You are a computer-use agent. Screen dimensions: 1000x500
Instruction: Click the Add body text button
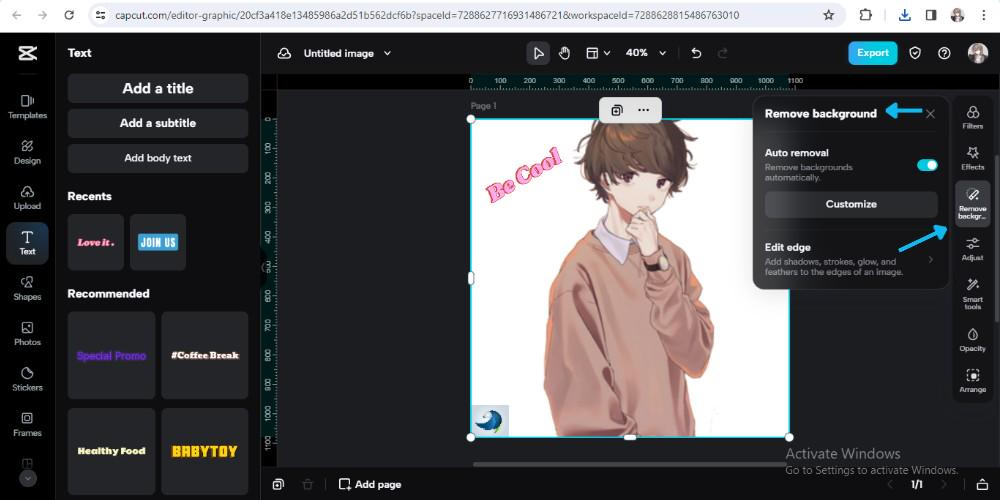(x=158, y=158)
